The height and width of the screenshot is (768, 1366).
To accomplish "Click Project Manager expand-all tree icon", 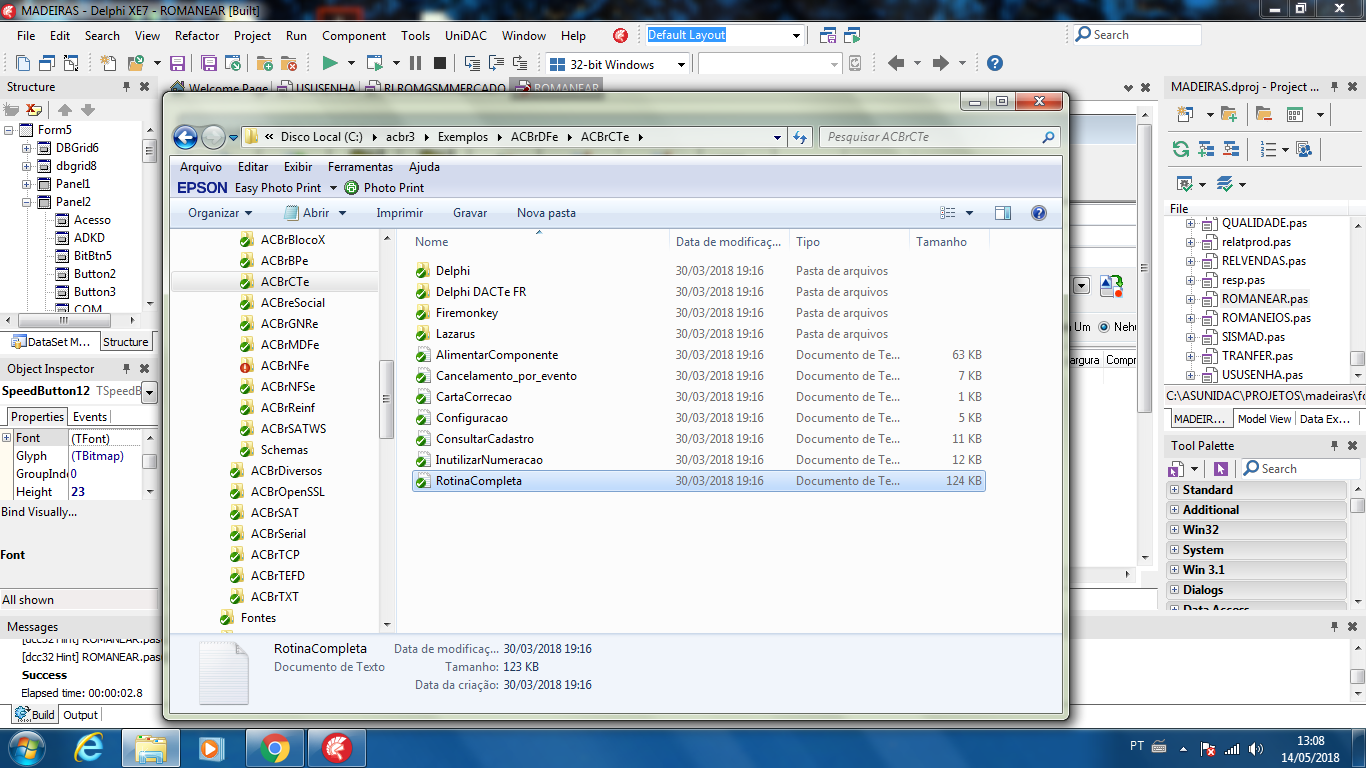I will 1205,149.
